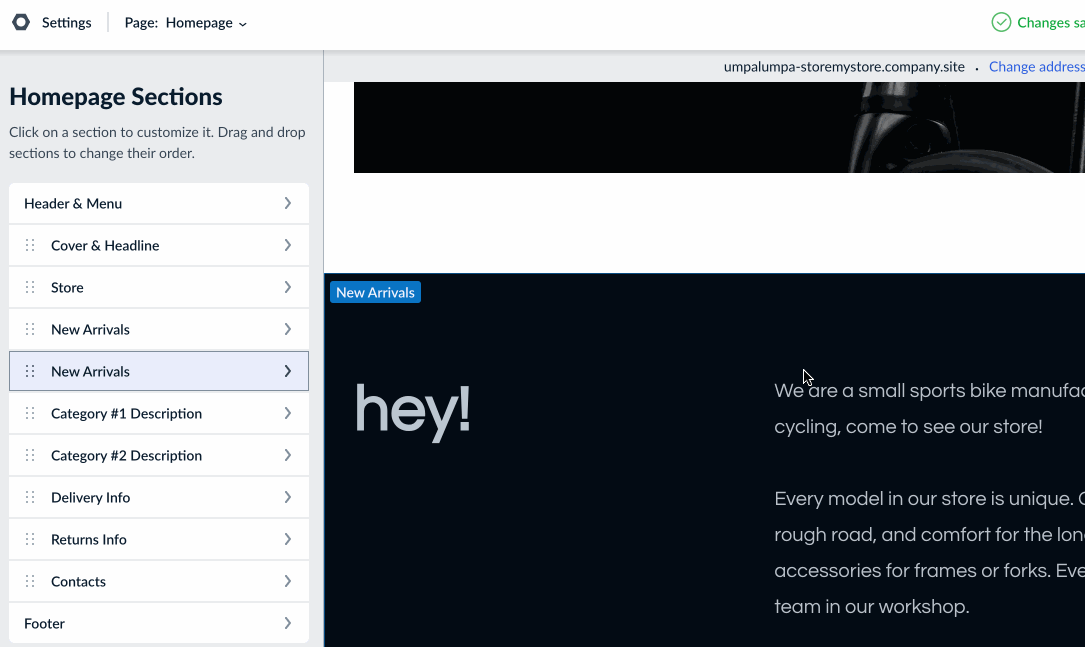Open the Page Homepage dropdown

[206, 22]
